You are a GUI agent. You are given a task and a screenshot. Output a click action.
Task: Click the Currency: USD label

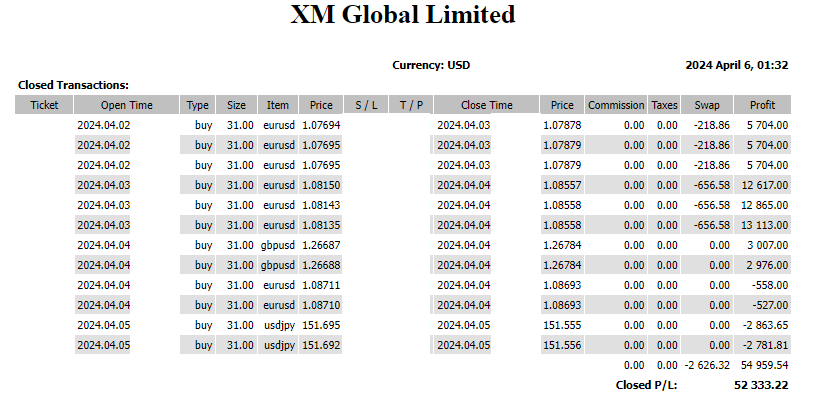(431, 65)
